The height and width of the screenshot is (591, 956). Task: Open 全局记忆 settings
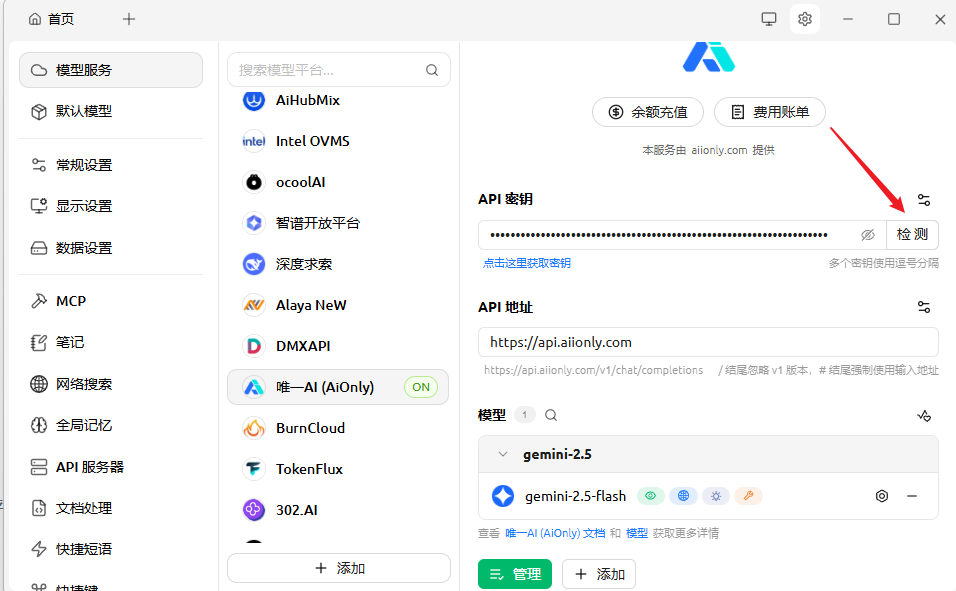(111, 425)
